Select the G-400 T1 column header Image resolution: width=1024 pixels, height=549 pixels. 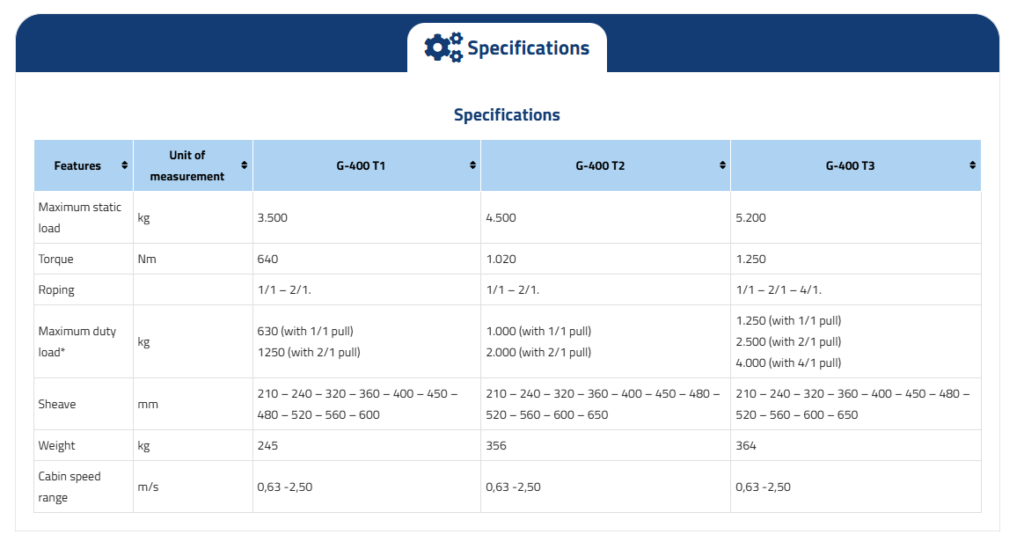(360, 166)
